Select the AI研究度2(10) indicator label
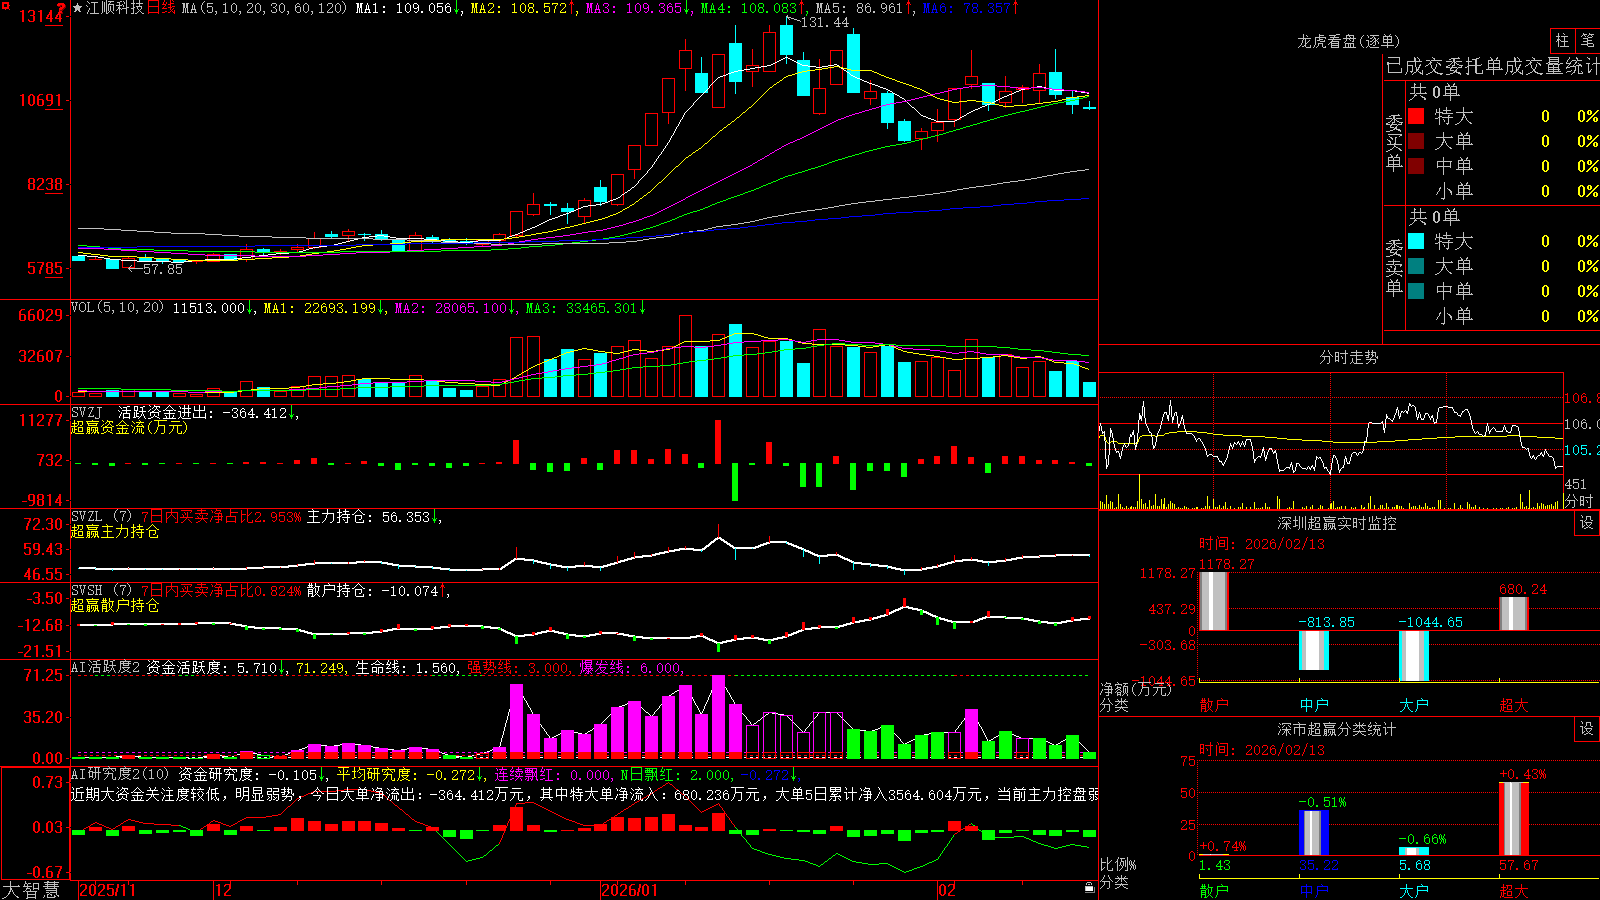The height and width of the screenshot is (900, 1600). [x=120, y=774]
